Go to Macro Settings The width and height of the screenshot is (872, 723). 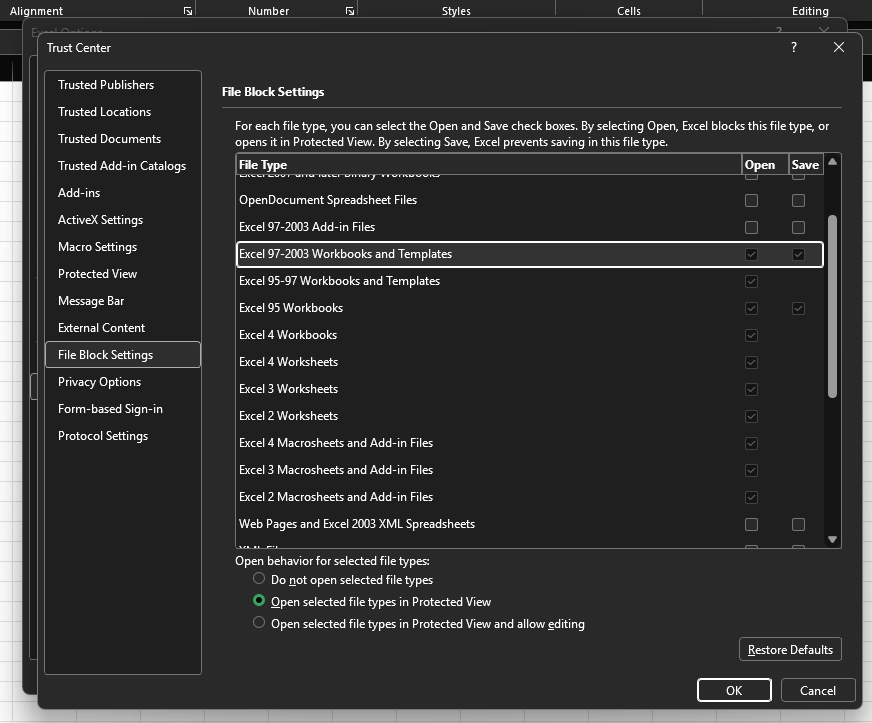123,246
